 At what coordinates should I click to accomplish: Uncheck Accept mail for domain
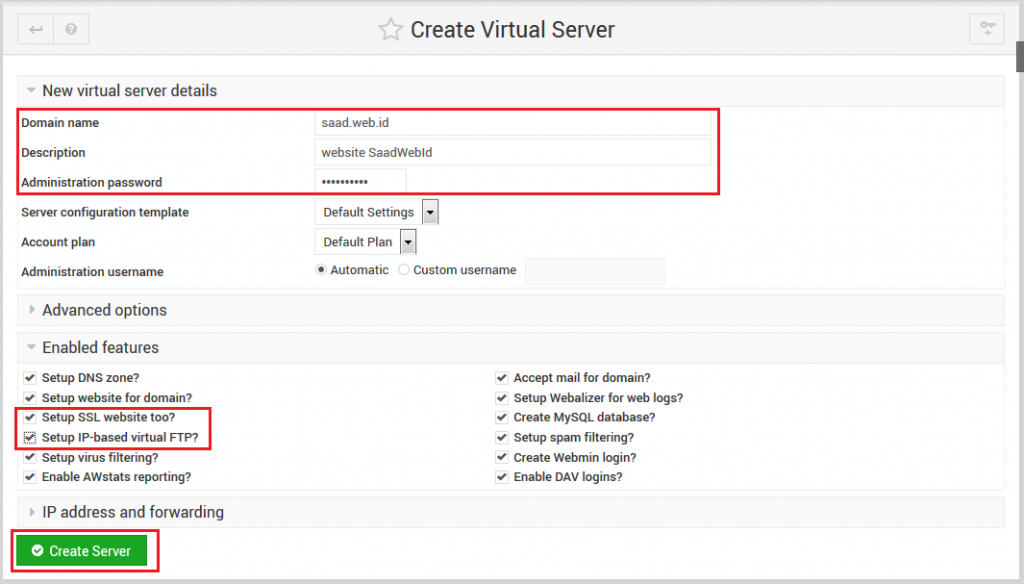click(x=502, y=378)
